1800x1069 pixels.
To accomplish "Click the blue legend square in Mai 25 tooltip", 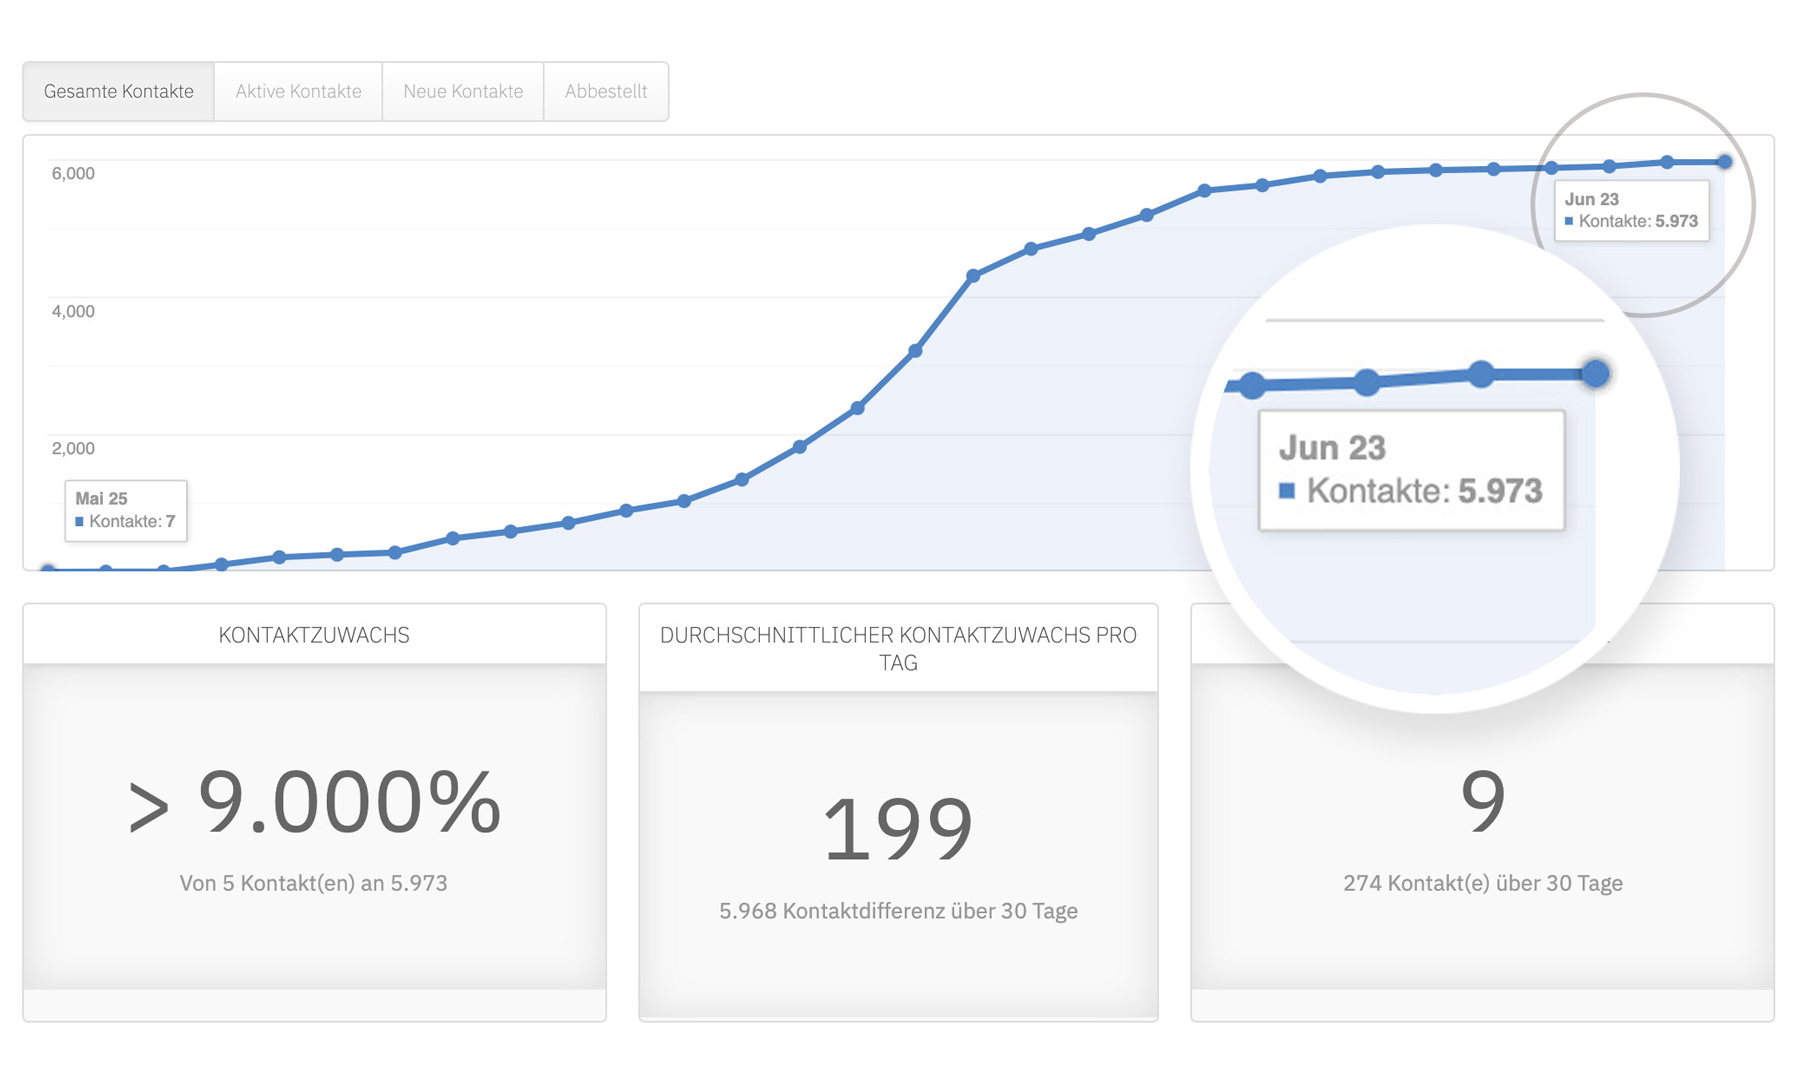I will tap(79, 521).
